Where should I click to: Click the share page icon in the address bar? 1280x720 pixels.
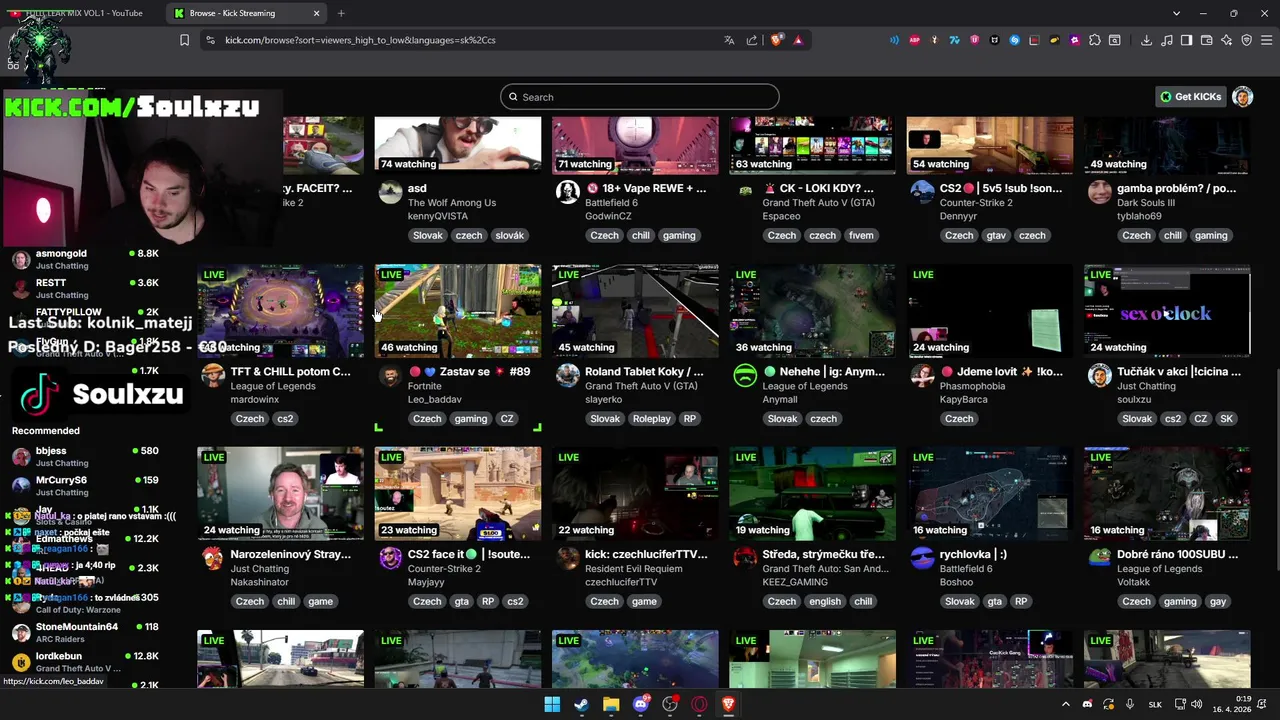coord(752,40)
